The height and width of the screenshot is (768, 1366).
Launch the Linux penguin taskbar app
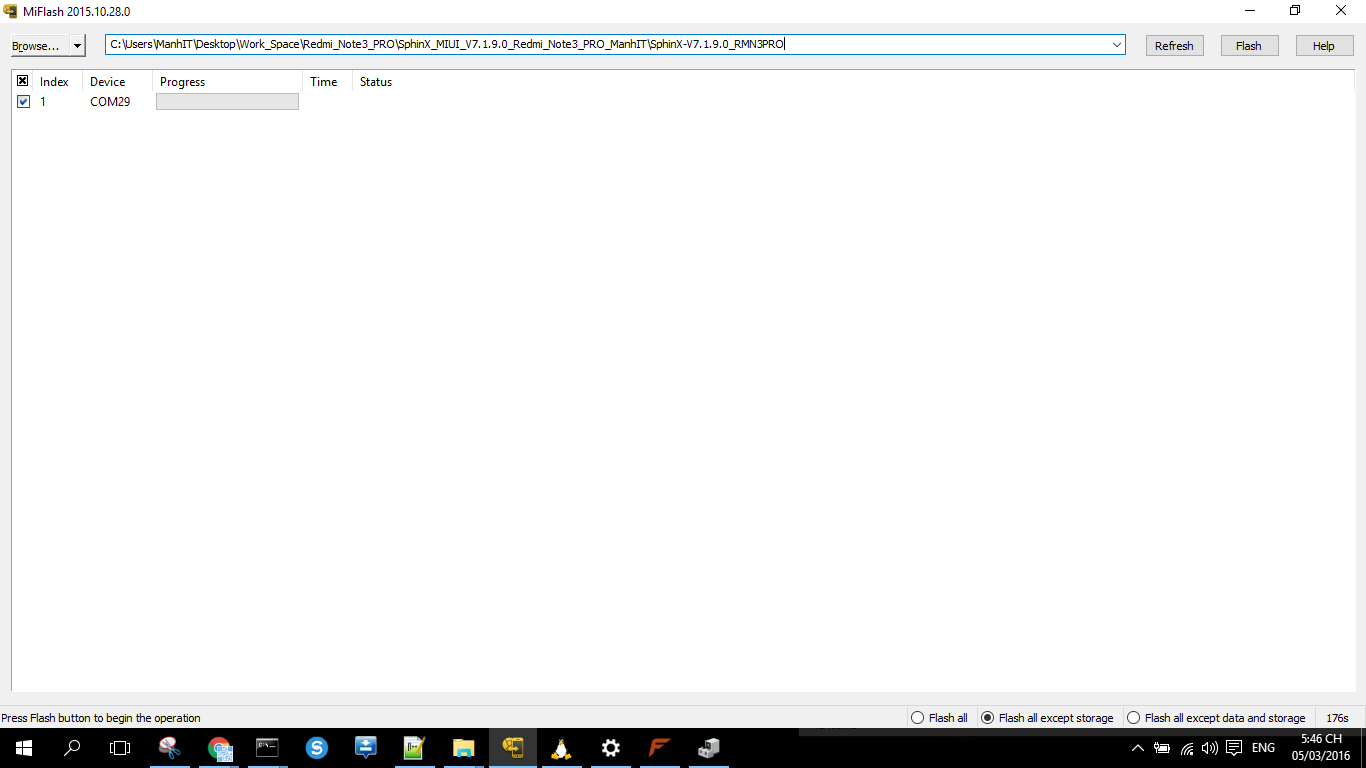tap(562, 748)
